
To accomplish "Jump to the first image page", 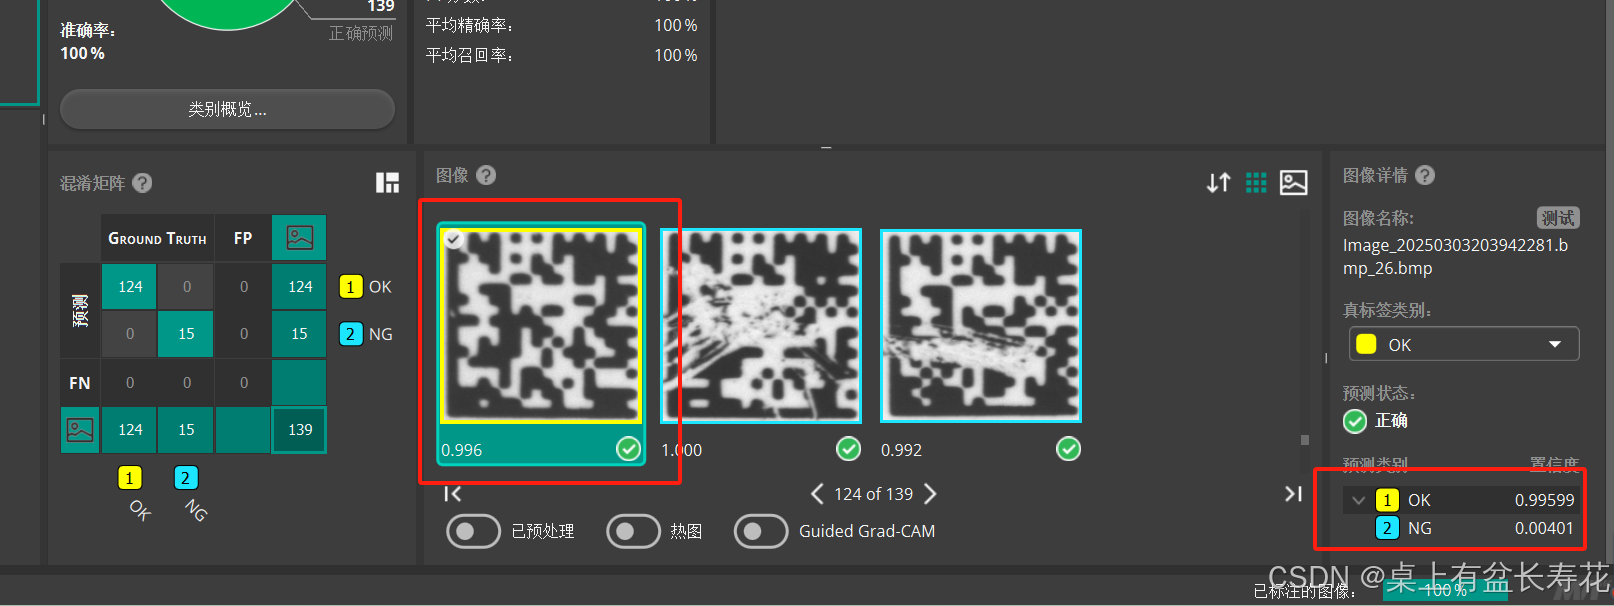I will 452,493.
